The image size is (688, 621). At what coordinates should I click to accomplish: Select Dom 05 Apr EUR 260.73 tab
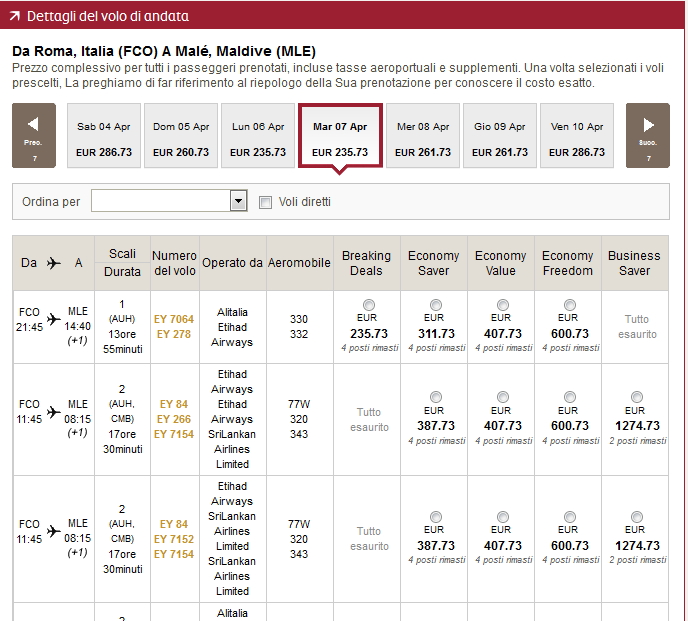coord(181,139)
